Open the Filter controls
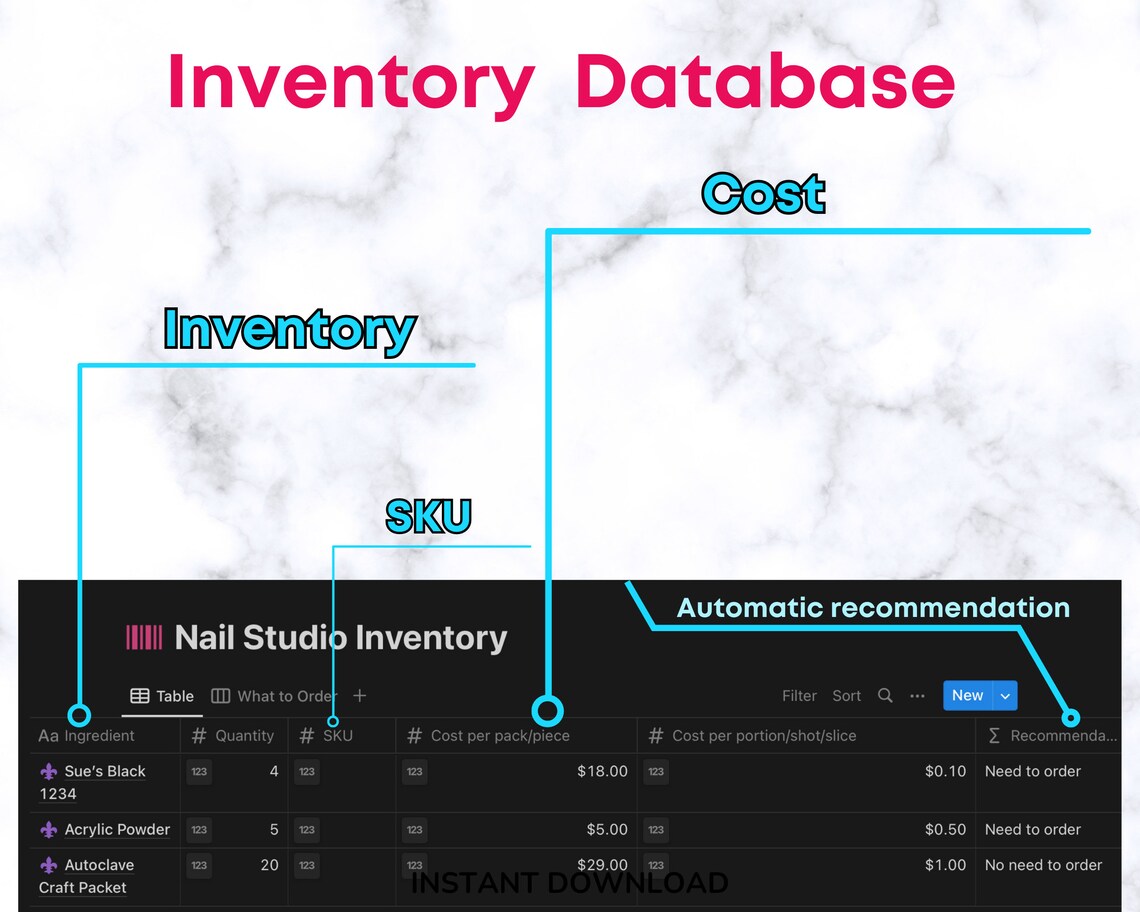Viewport: 1140px width, 912px height. pyautogui.click(x=799, y=695)
